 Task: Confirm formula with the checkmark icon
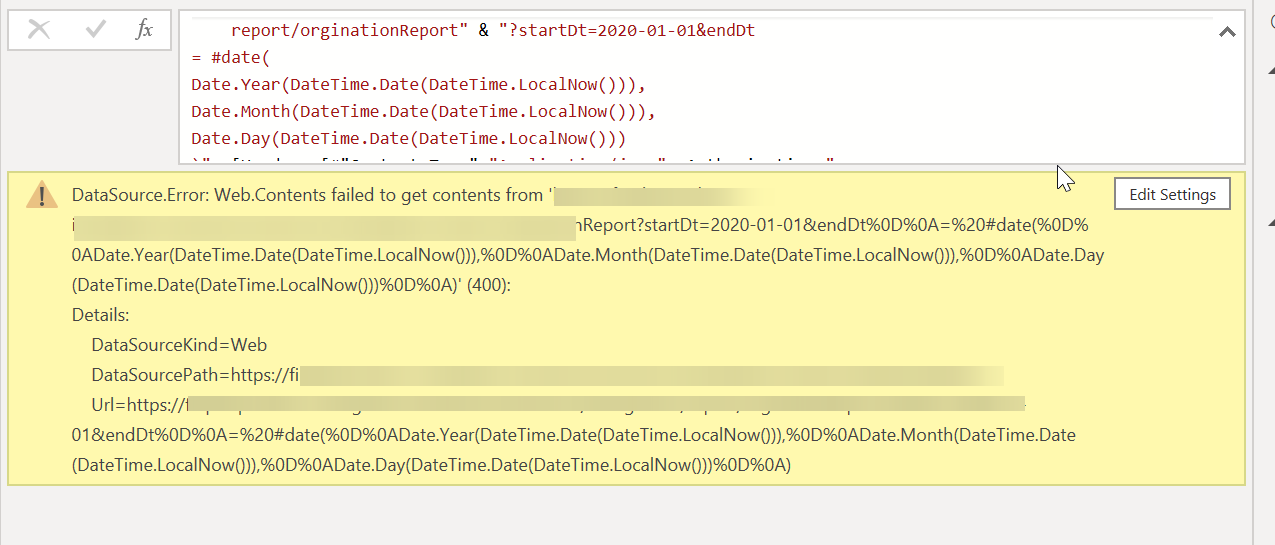click(x=96, y=30)
